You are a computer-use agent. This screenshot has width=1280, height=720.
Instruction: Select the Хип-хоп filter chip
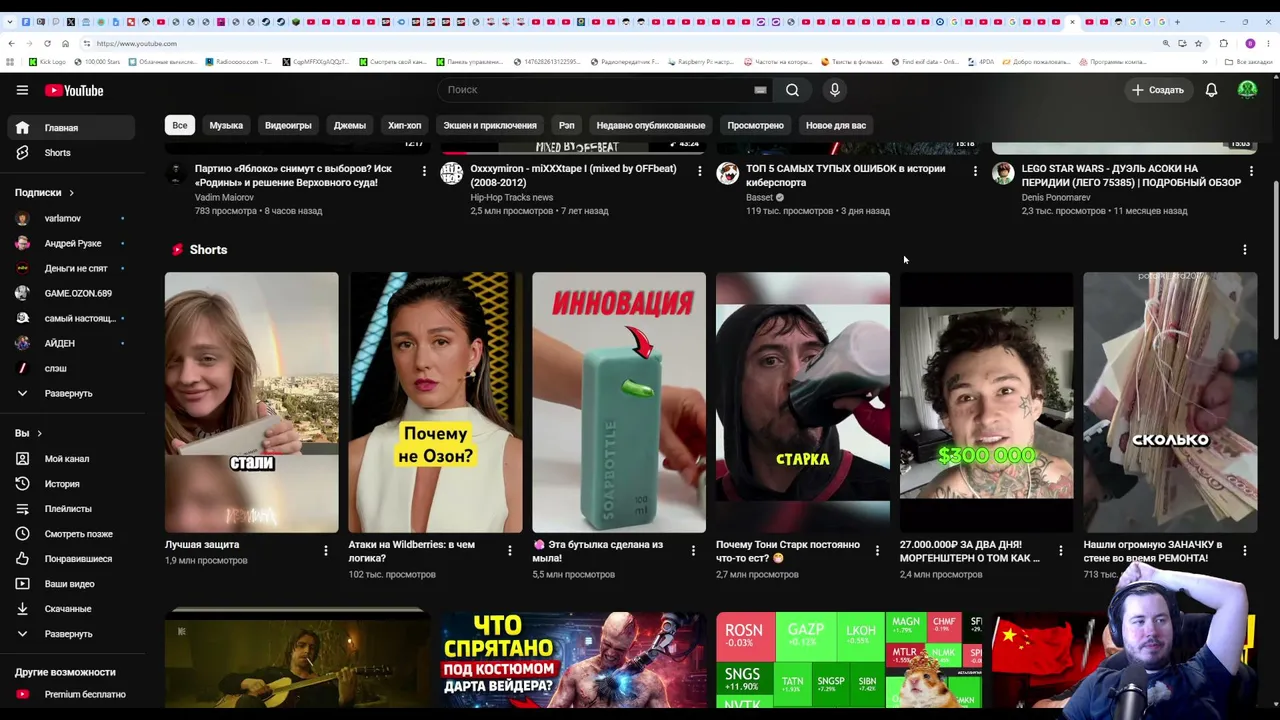404,125
